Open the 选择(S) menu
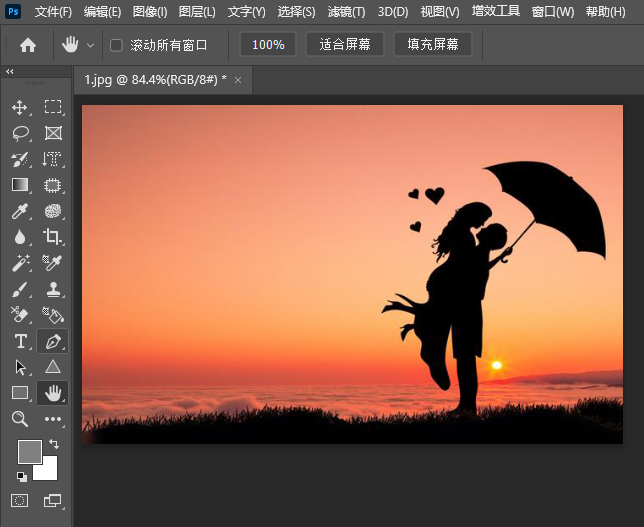The image size is (644, 527). coord(296,12)
